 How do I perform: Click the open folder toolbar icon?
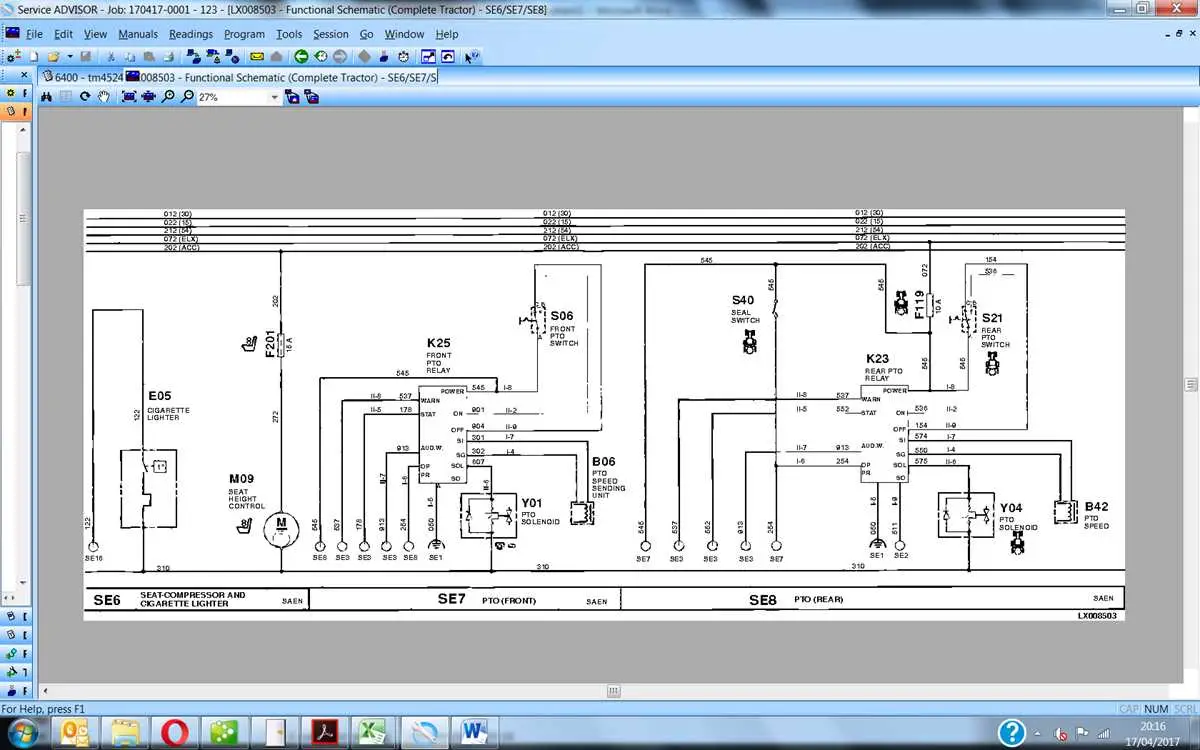pyautogui.click(x=53, y=56)
